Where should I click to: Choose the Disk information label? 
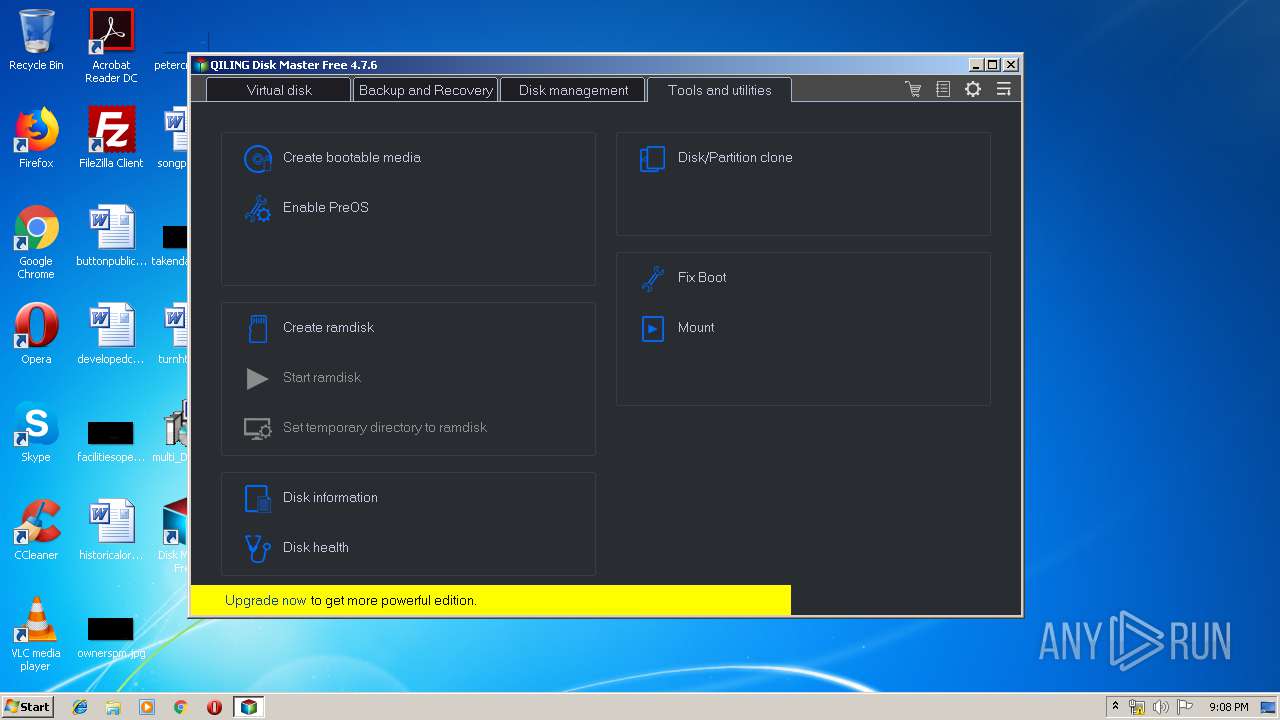click(330, 498)
